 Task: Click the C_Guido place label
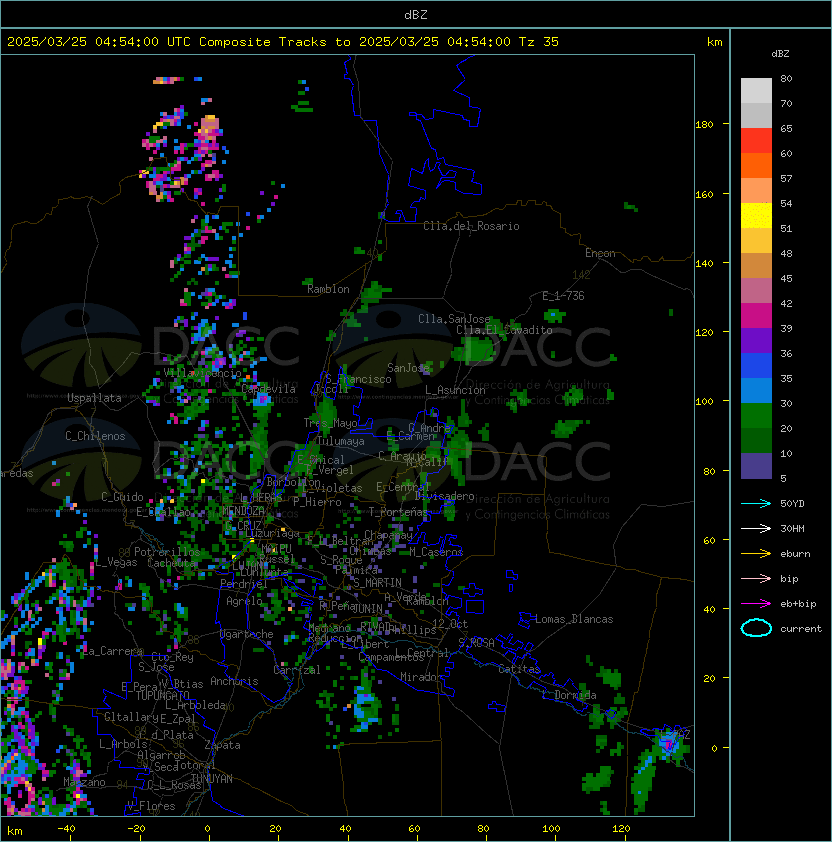click(122, 497)
